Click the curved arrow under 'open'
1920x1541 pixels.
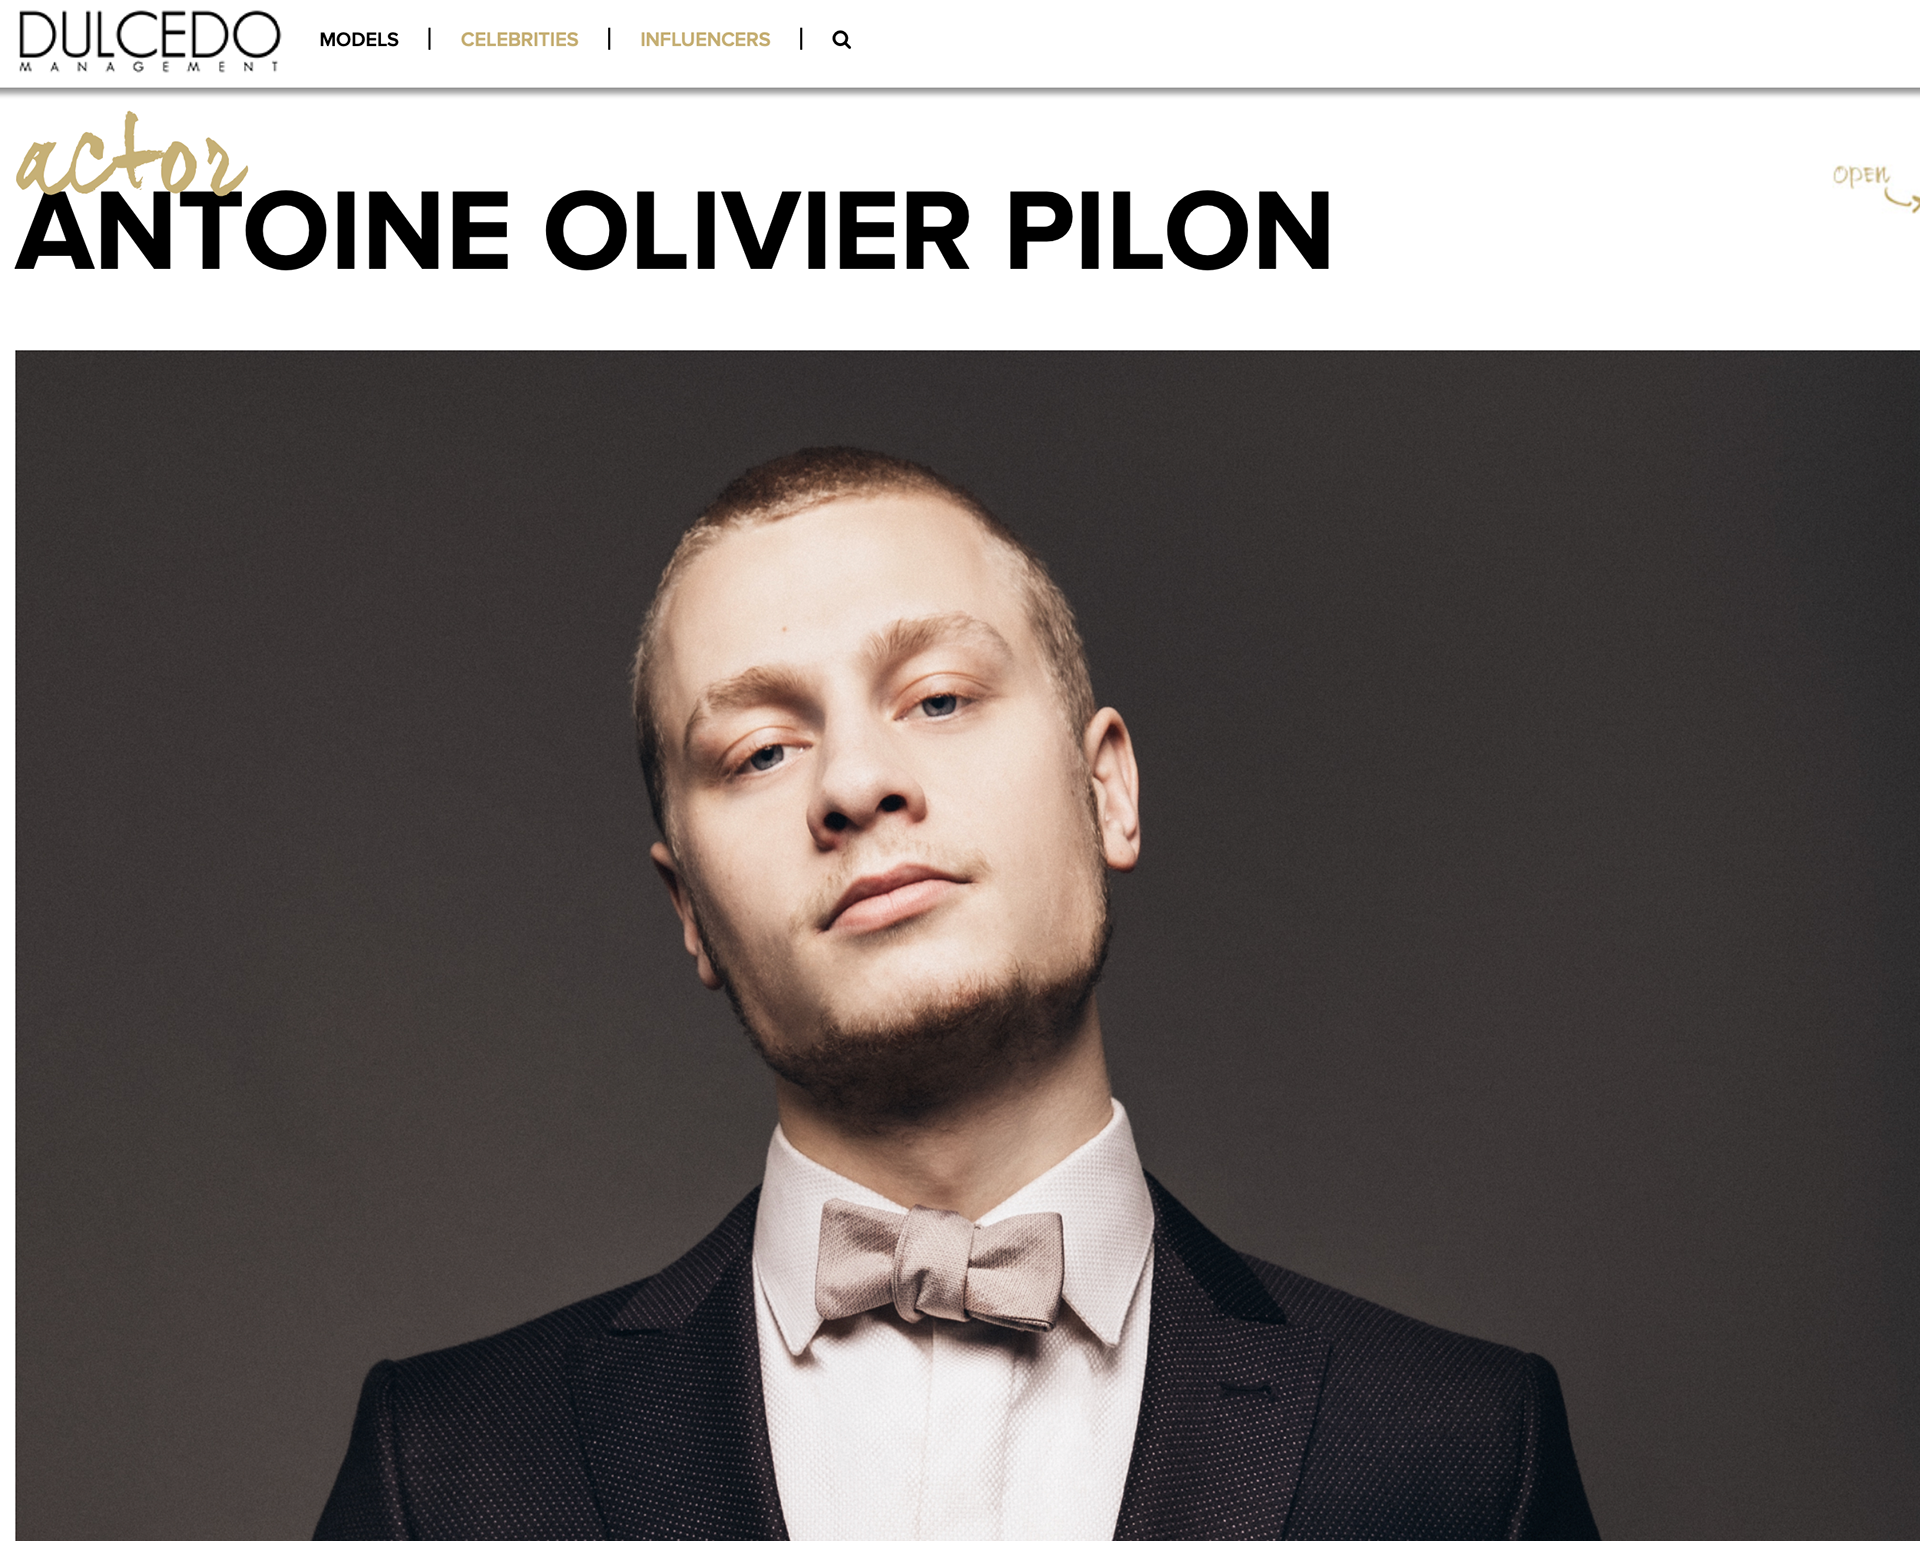point(1902,201)
